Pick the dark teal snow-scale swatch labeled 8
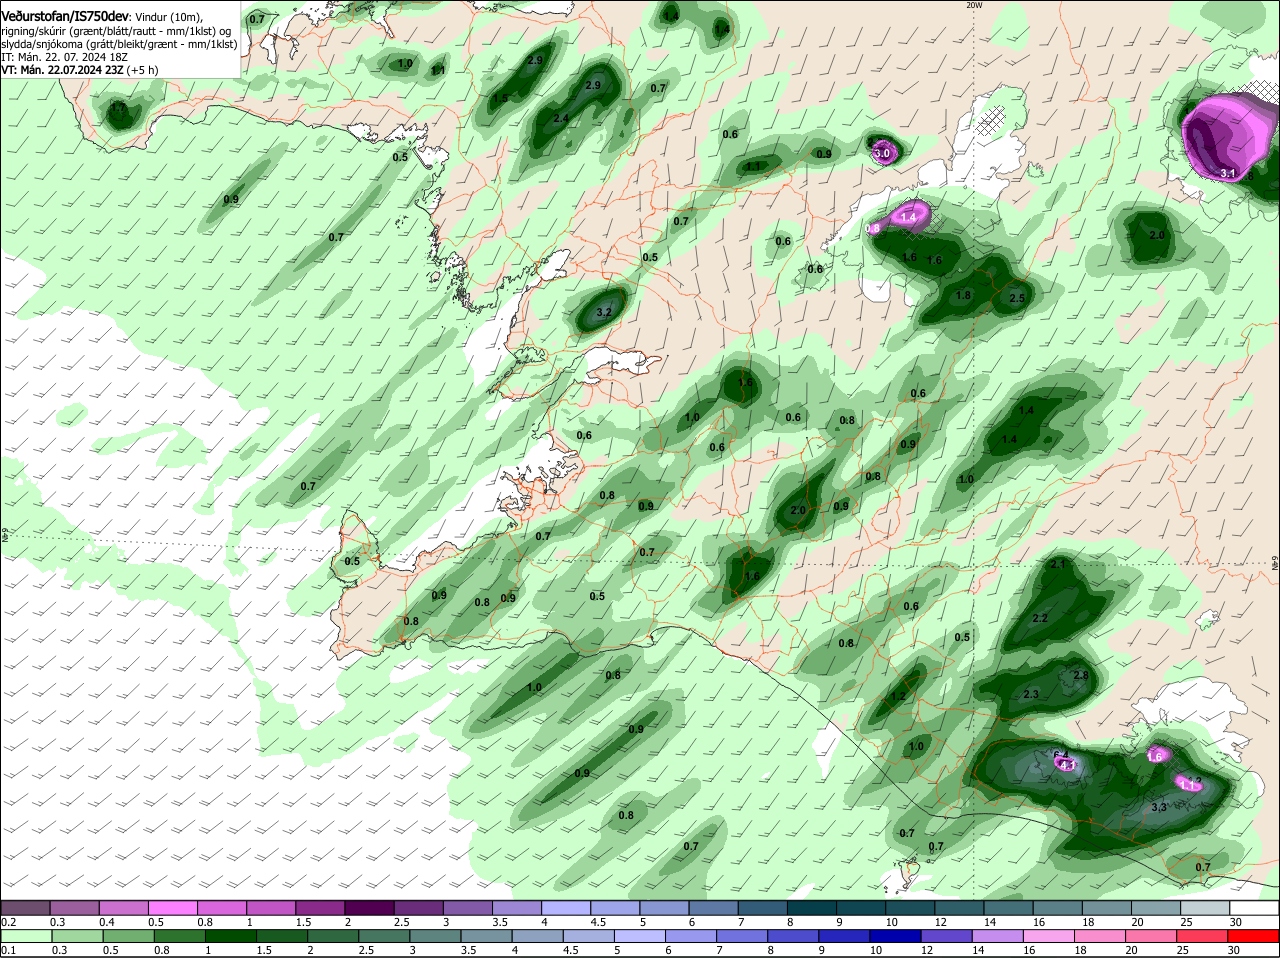 [812, 907]
